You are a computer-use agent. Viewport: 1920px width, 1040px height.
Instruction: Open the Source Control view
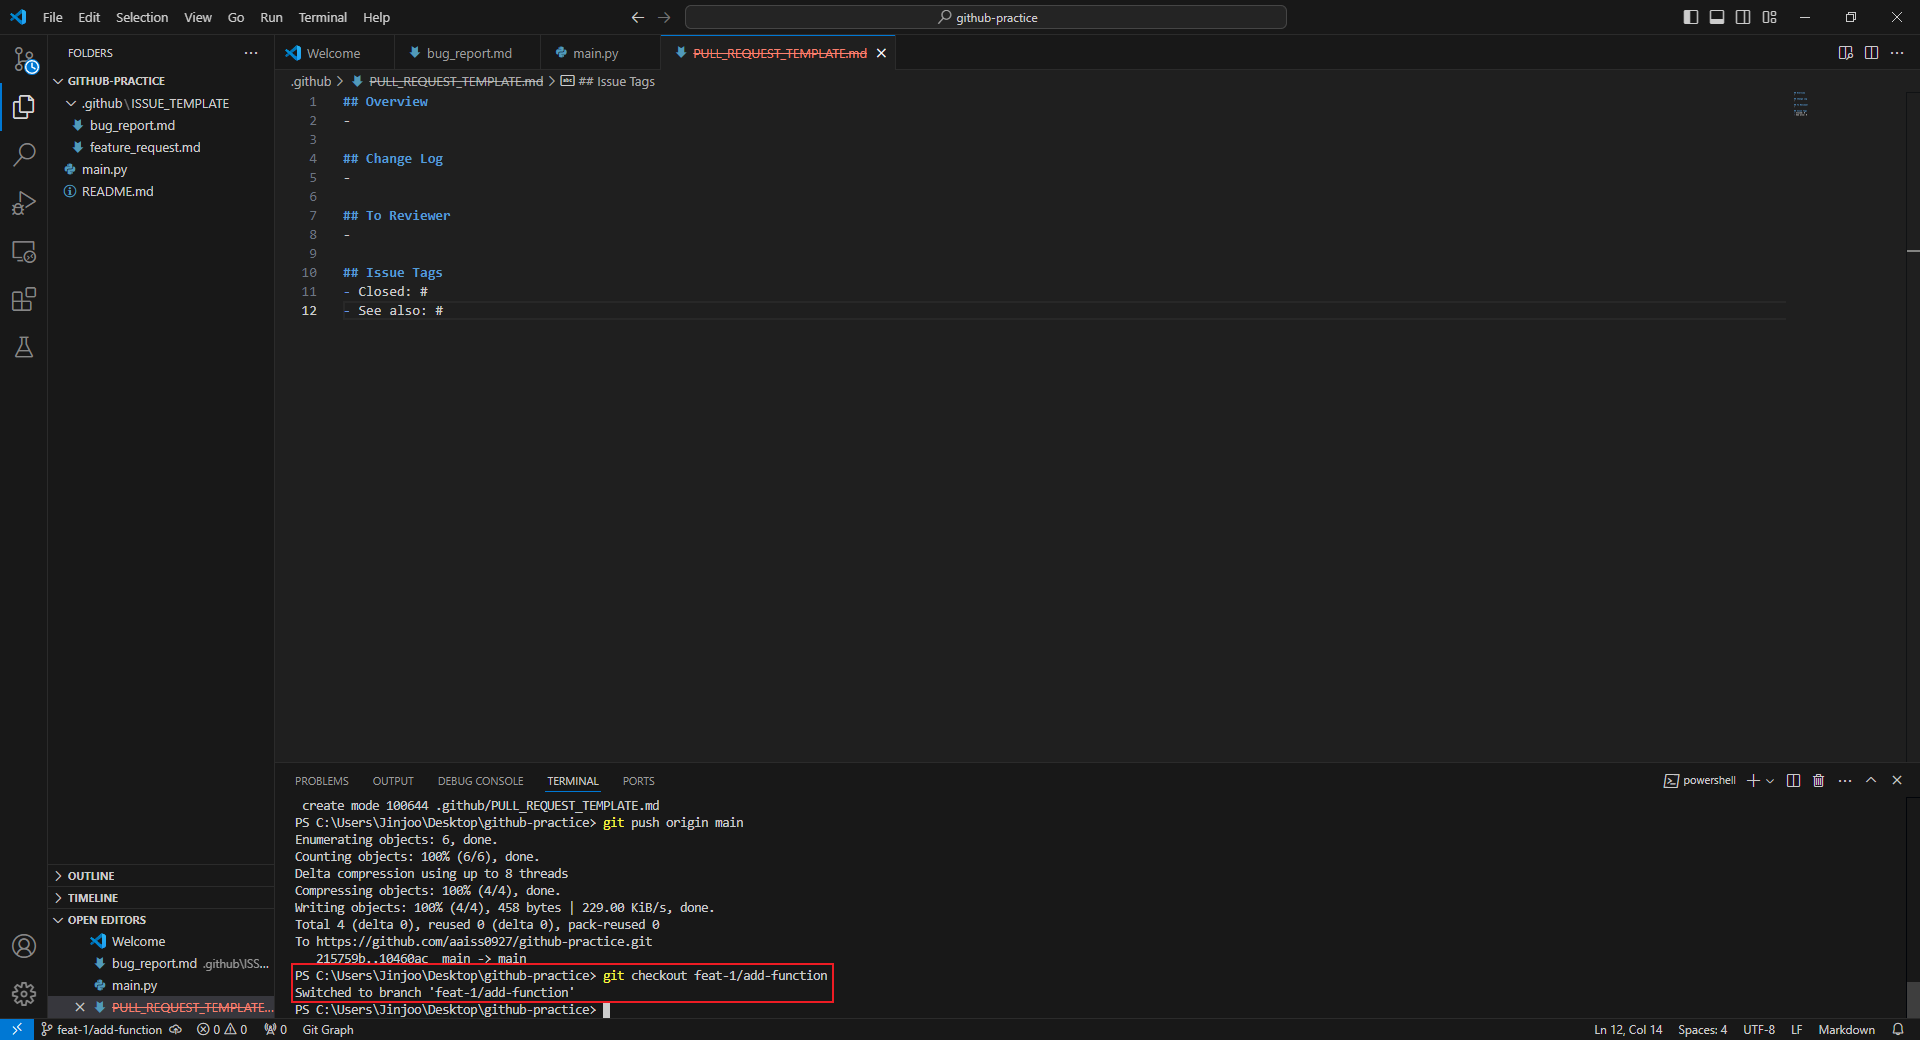(24, 60)
